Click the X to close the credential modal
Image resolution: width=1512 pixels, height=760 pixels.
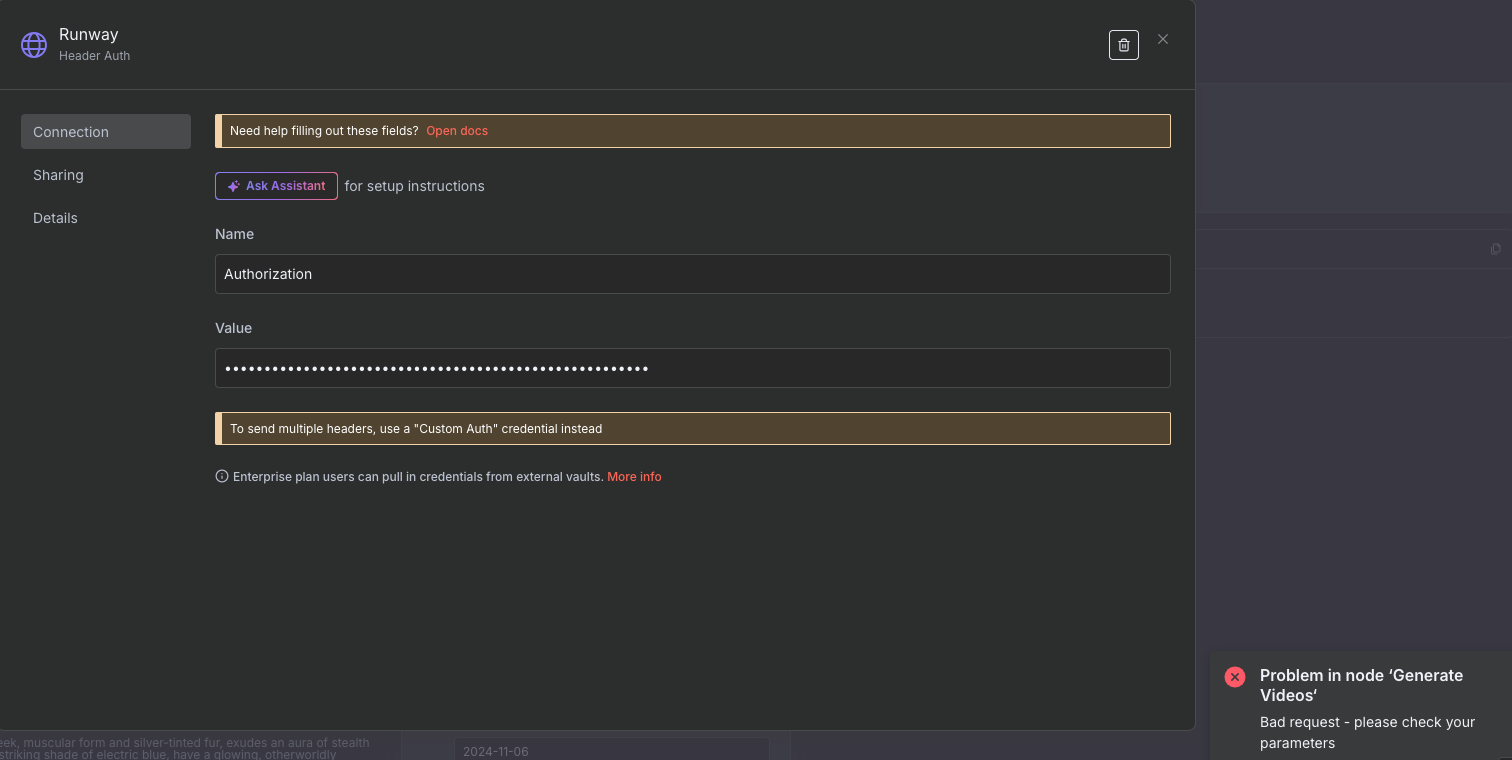(1162, 39)
